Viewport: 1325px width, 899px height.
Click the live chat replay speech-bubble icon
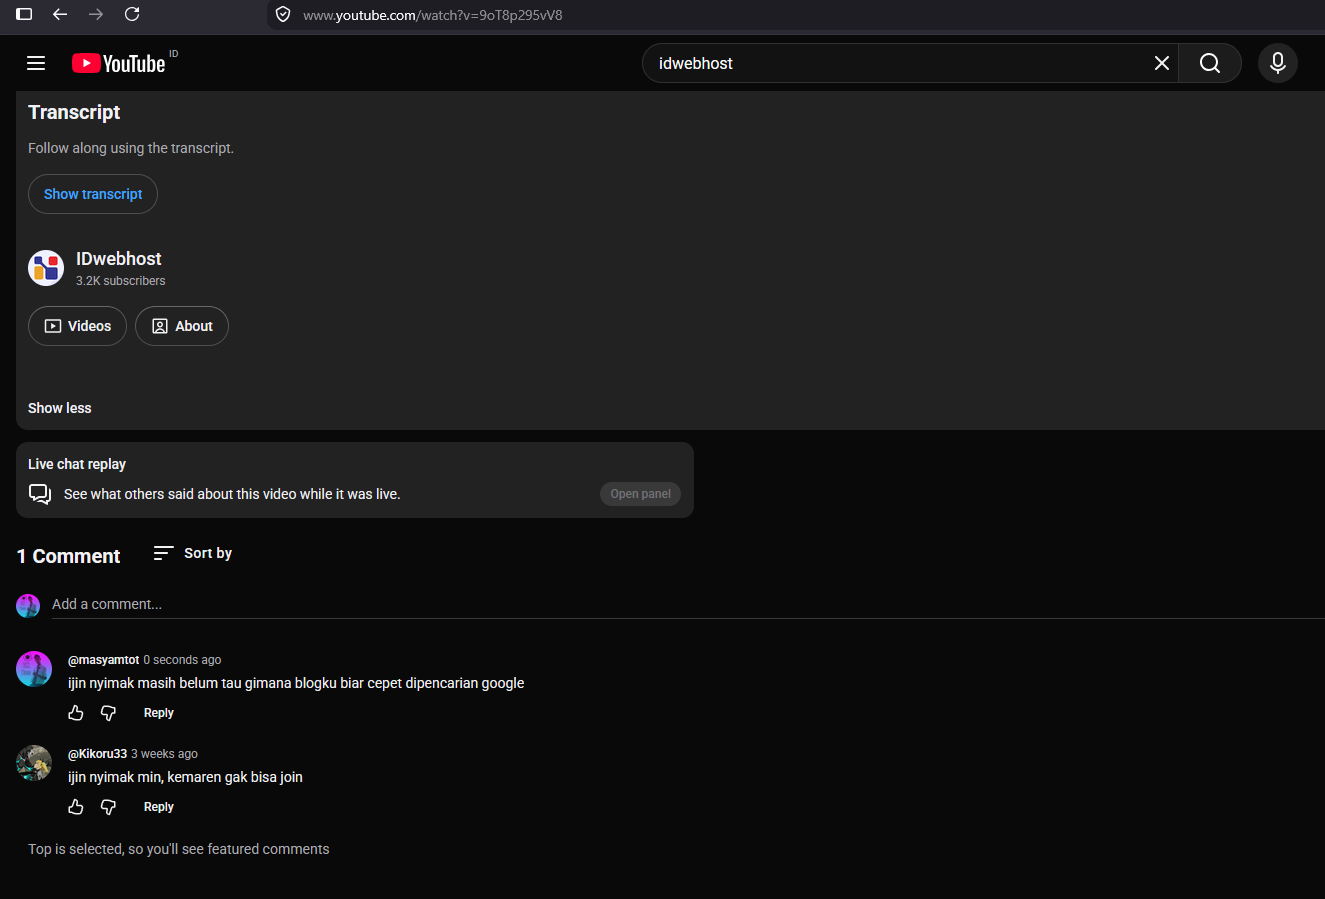pos(40,494)
